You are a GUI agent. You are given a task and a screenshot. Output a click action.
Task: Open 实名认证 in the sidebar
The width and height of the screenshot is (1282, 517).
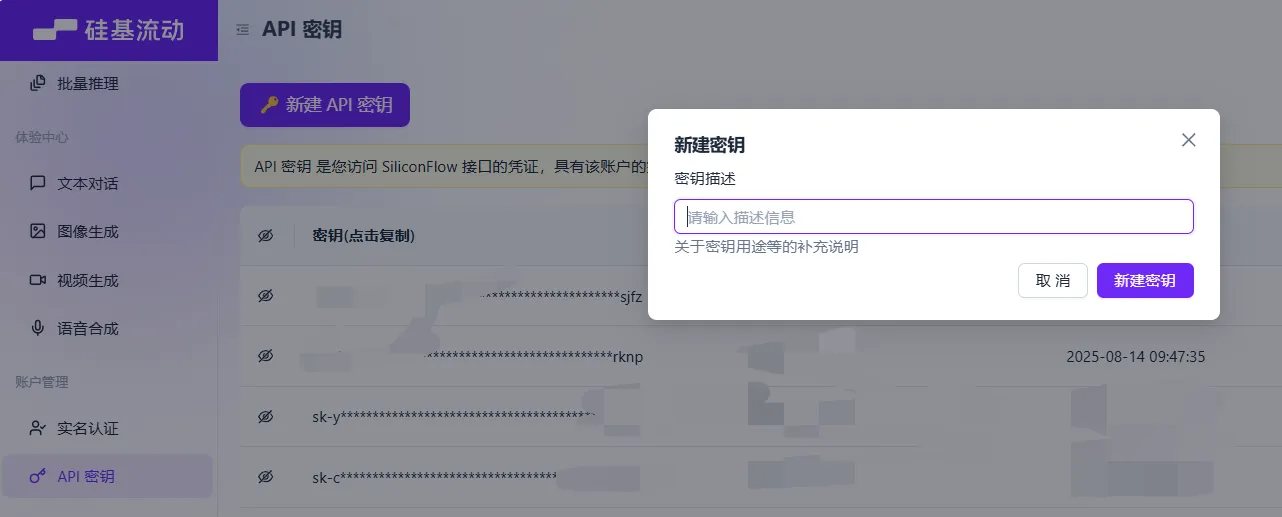[x=88, y=429]
